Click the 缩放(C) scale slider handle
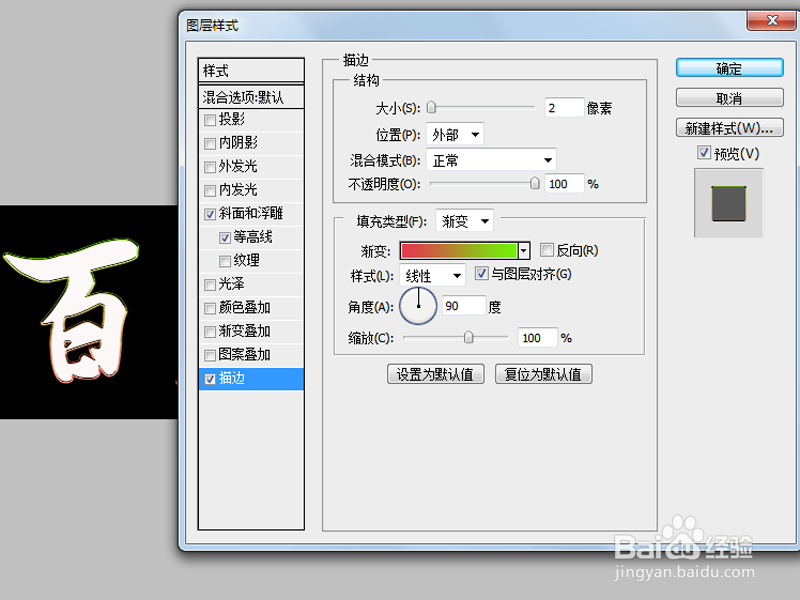This screenshot has width=800, height=600. point(468,337)
